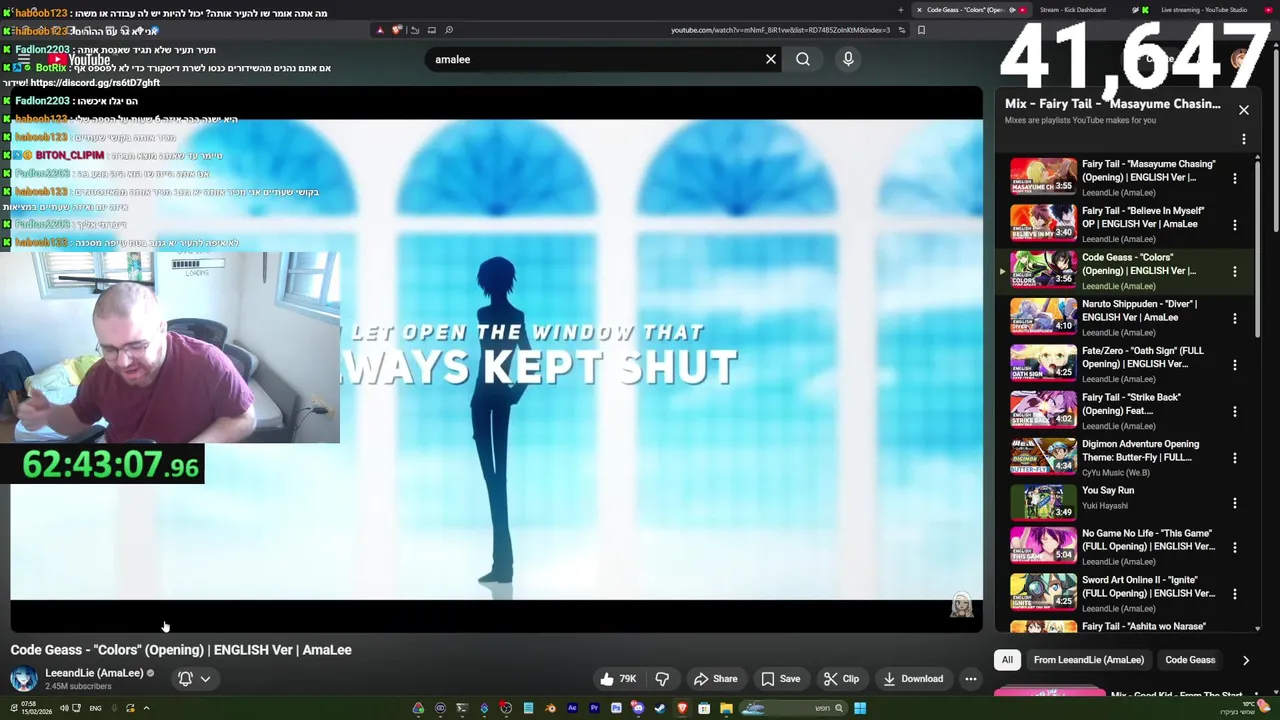Play Fairy Tail 'Masayume Chasing' thumbnail in playlist
This screenshot has height=720, width=1280.
pos(1043,177)
